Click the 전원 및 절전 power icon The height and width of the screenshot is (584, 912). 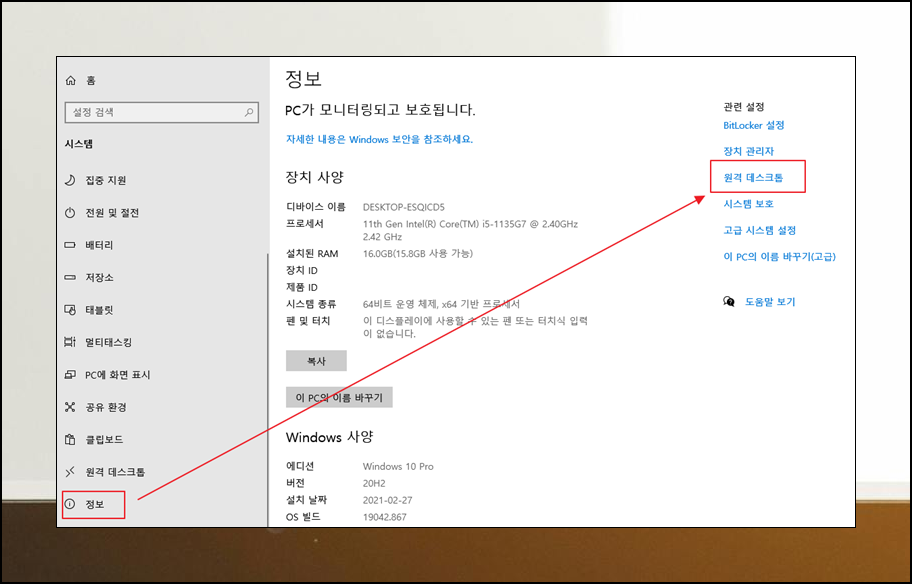[70, 213]
